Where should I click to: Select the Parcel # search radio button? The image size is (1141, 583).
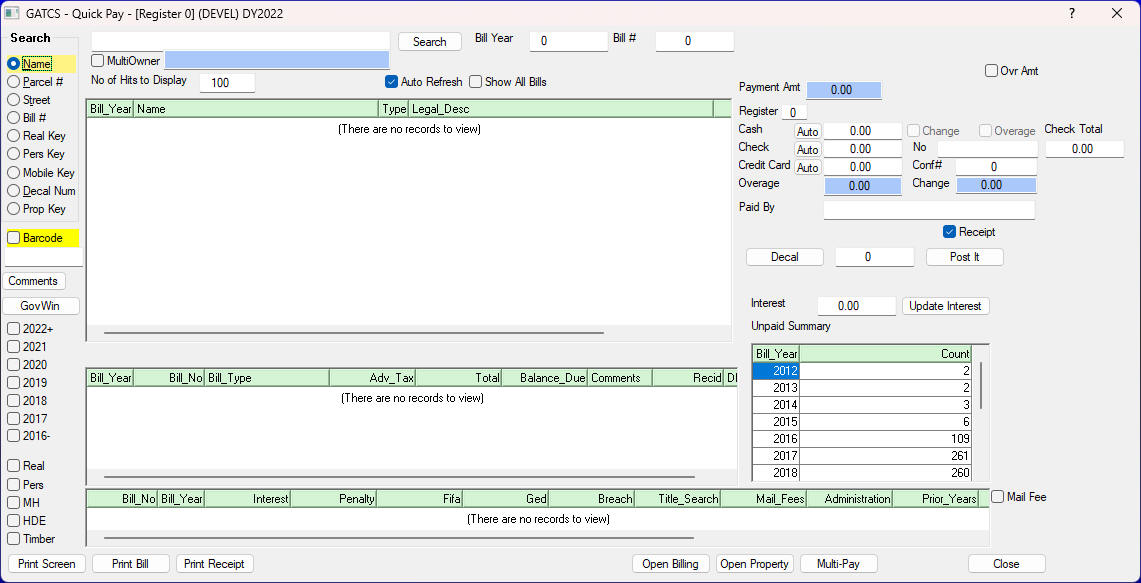pyautogui.click(x=14, y=82)
